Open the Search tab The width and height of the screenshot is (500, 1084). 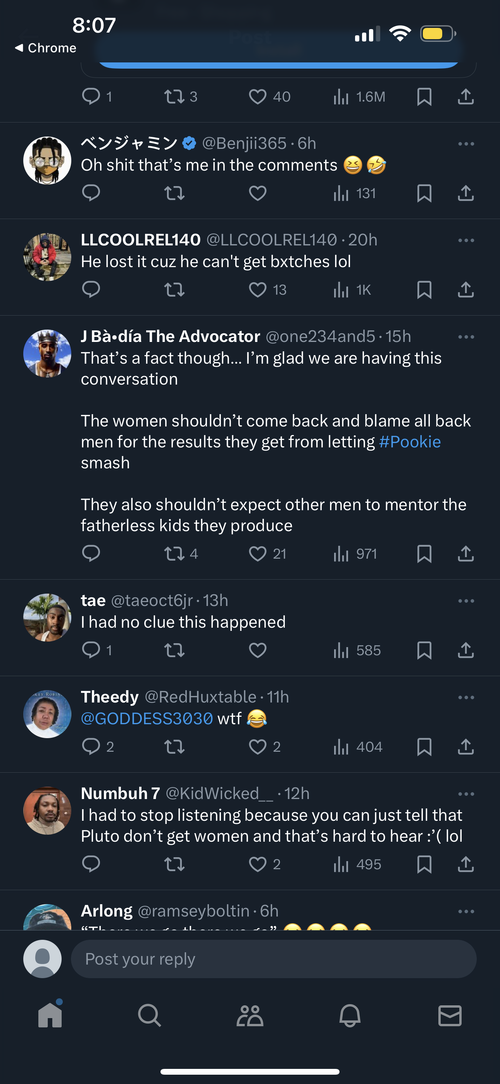(149, 1015)
